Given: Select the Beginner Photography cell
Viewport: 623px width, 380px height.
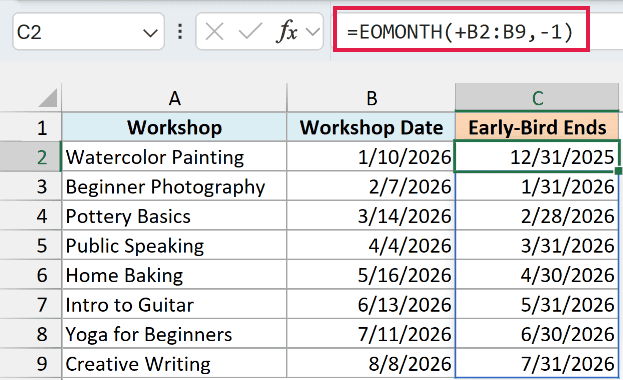Looking at the screenshot, I should click(x=174, y=186).
